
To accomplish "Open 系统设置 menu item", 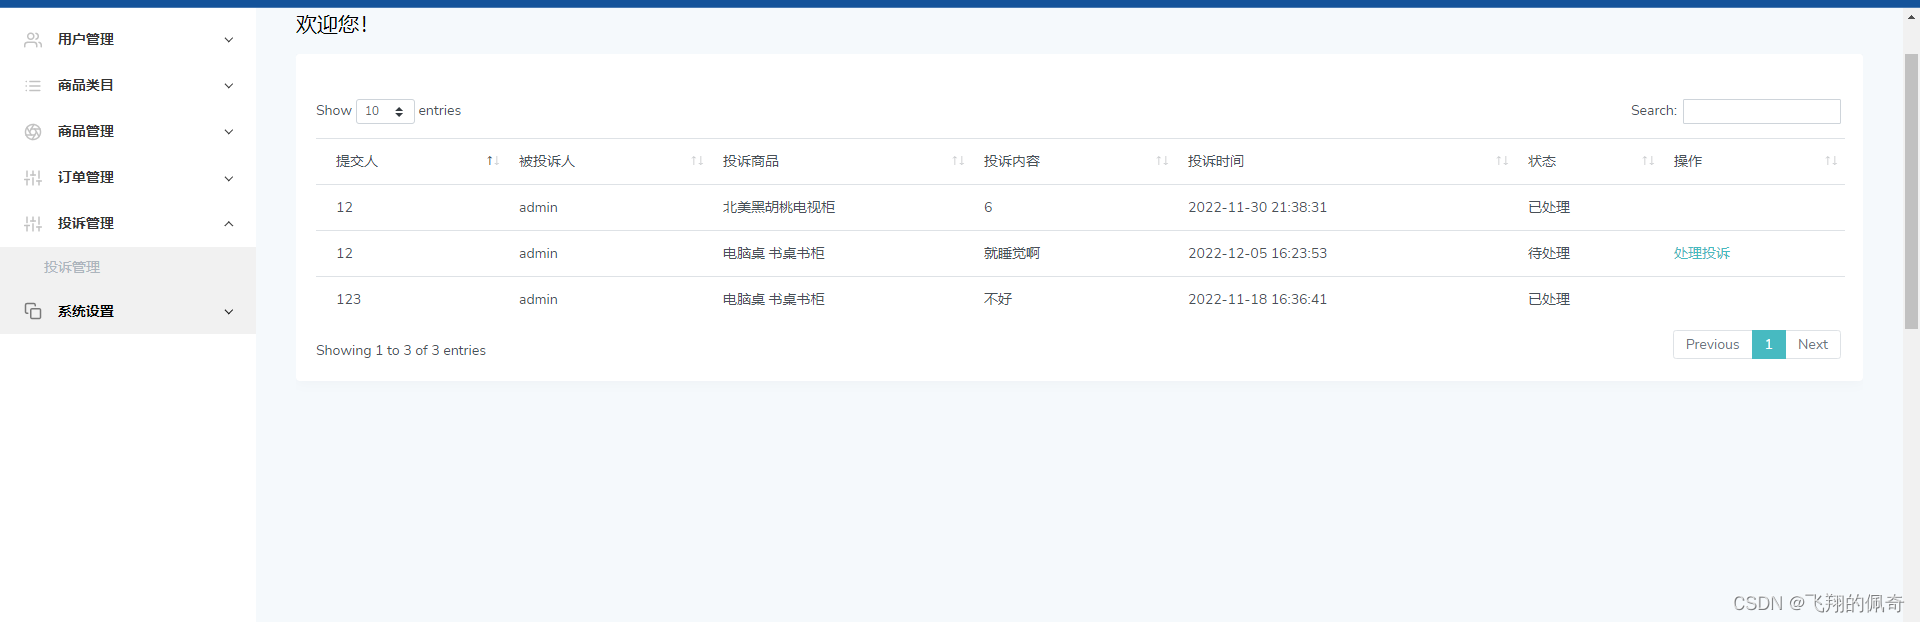I will pyautogui.click(x=128, y=311).
